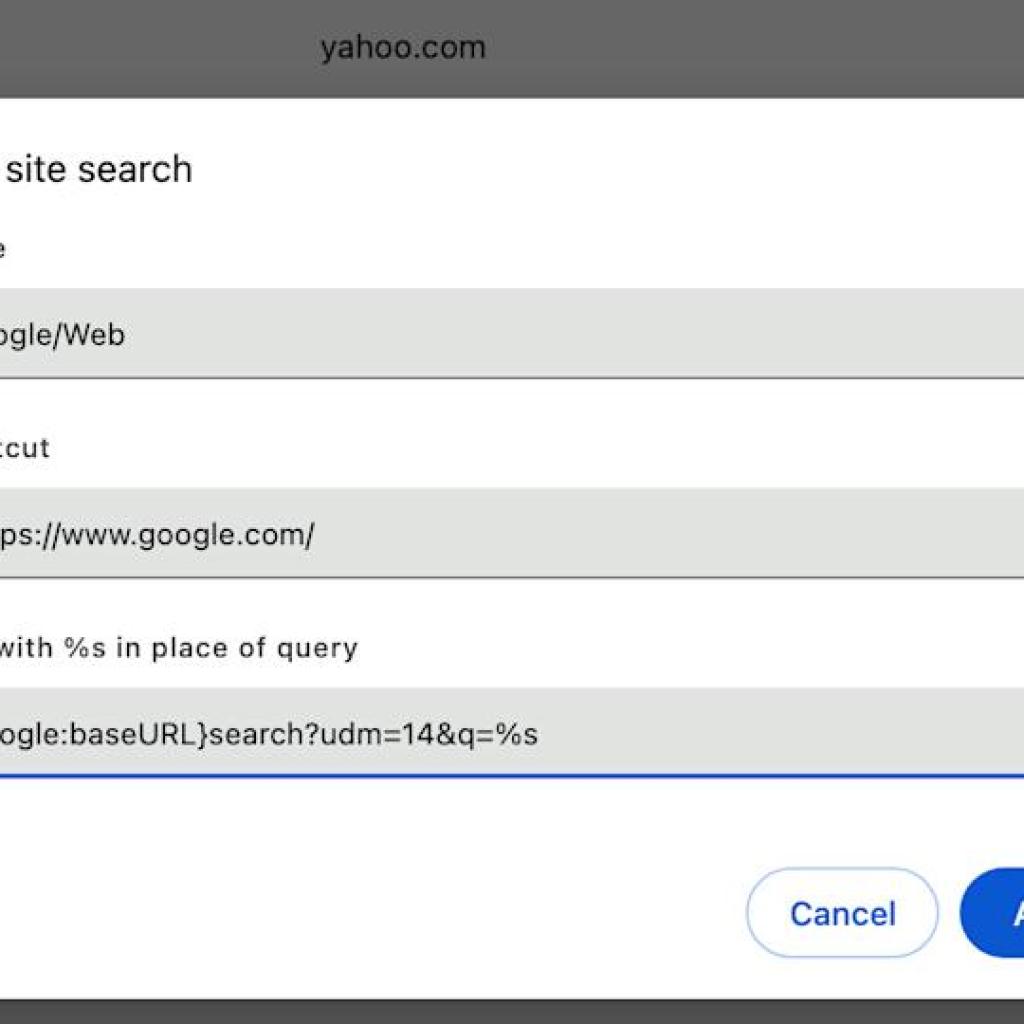Click the shortcut field label above the URL
This screenshot has height=1024, width=1024.
(27, 448)
